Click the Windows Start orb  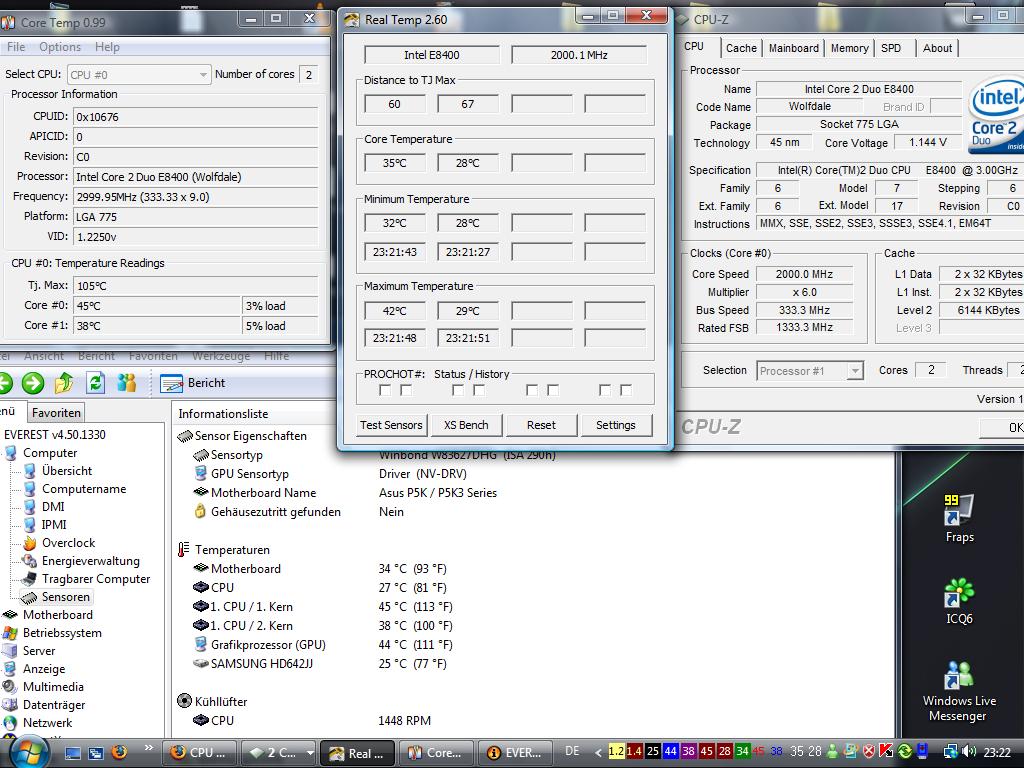coord(27,752)
